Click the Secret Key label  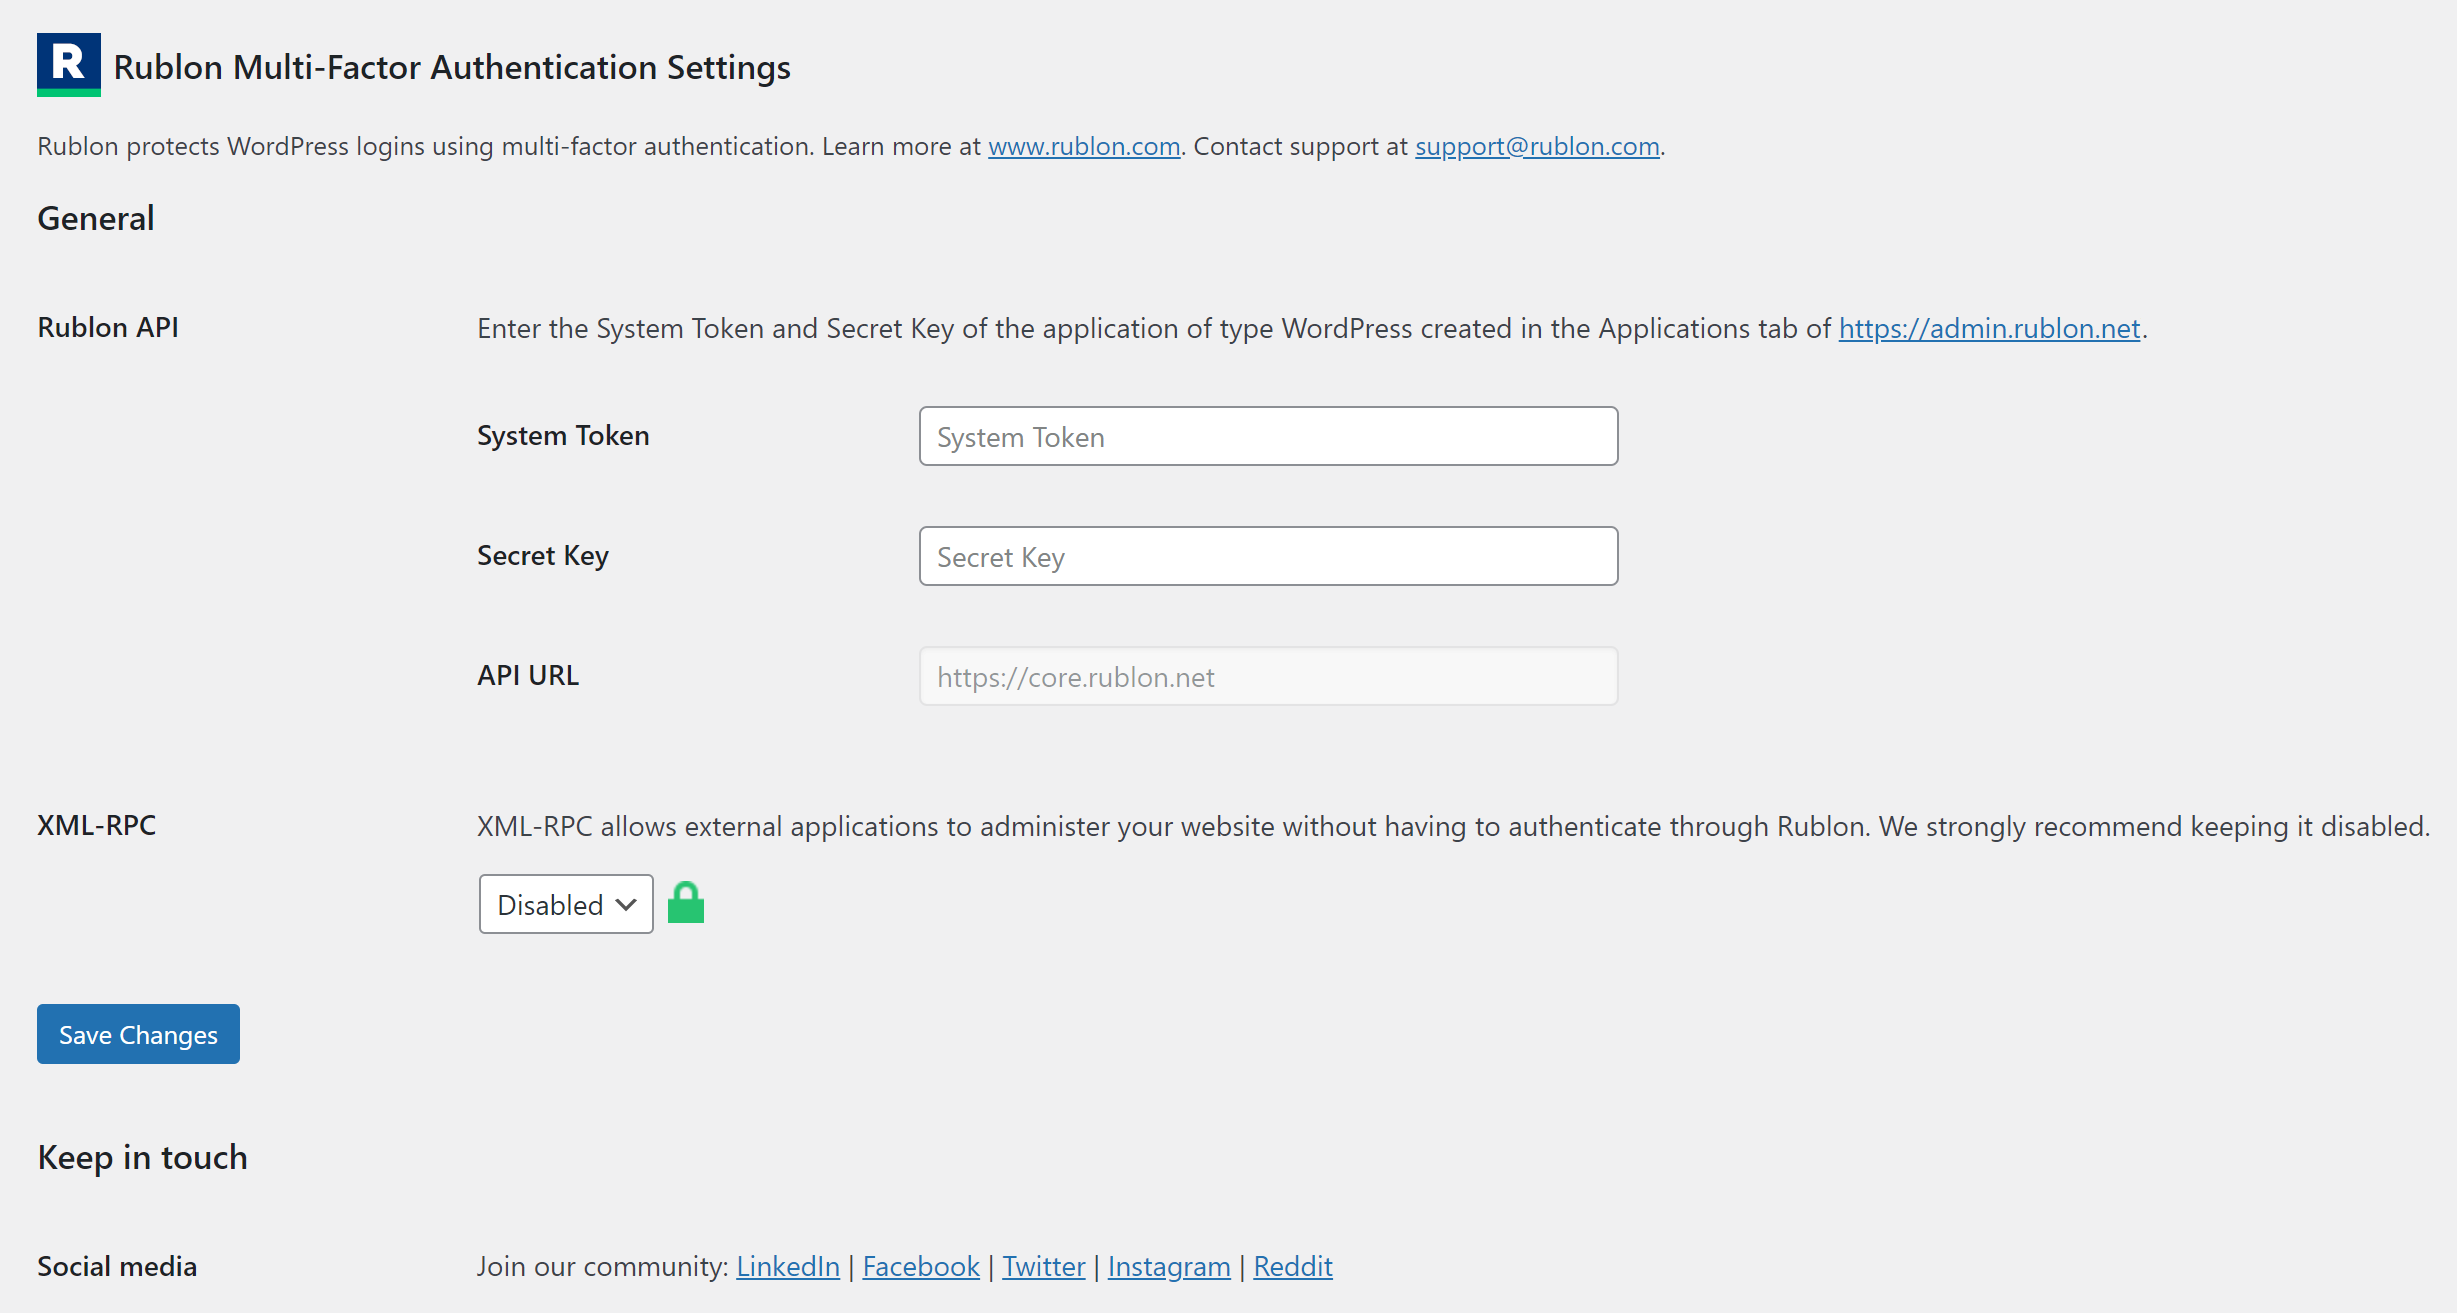point(543,555)
